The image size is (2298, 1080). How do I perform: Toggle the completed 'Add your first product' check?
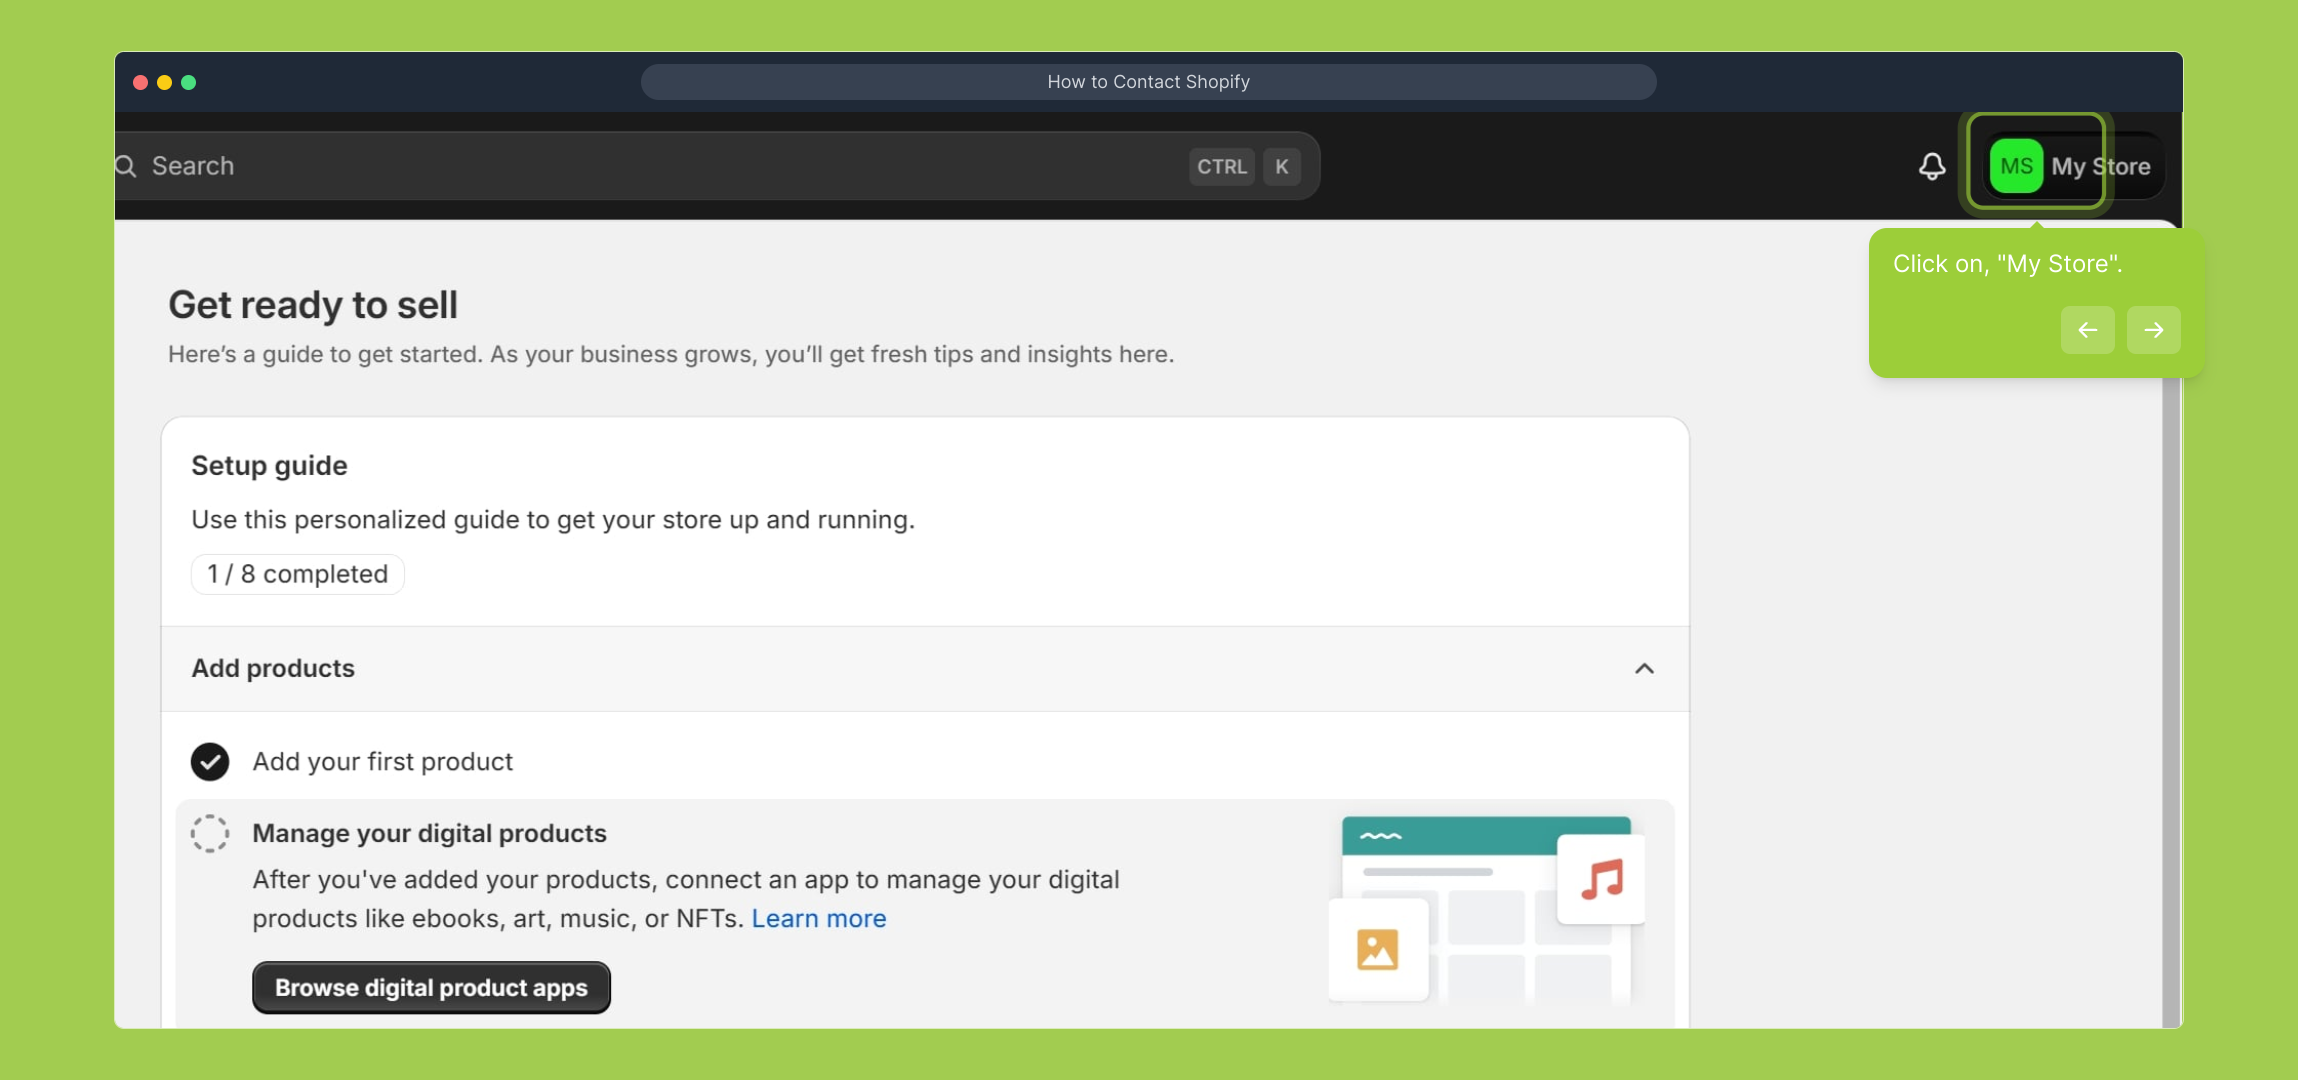click(210, 762)
